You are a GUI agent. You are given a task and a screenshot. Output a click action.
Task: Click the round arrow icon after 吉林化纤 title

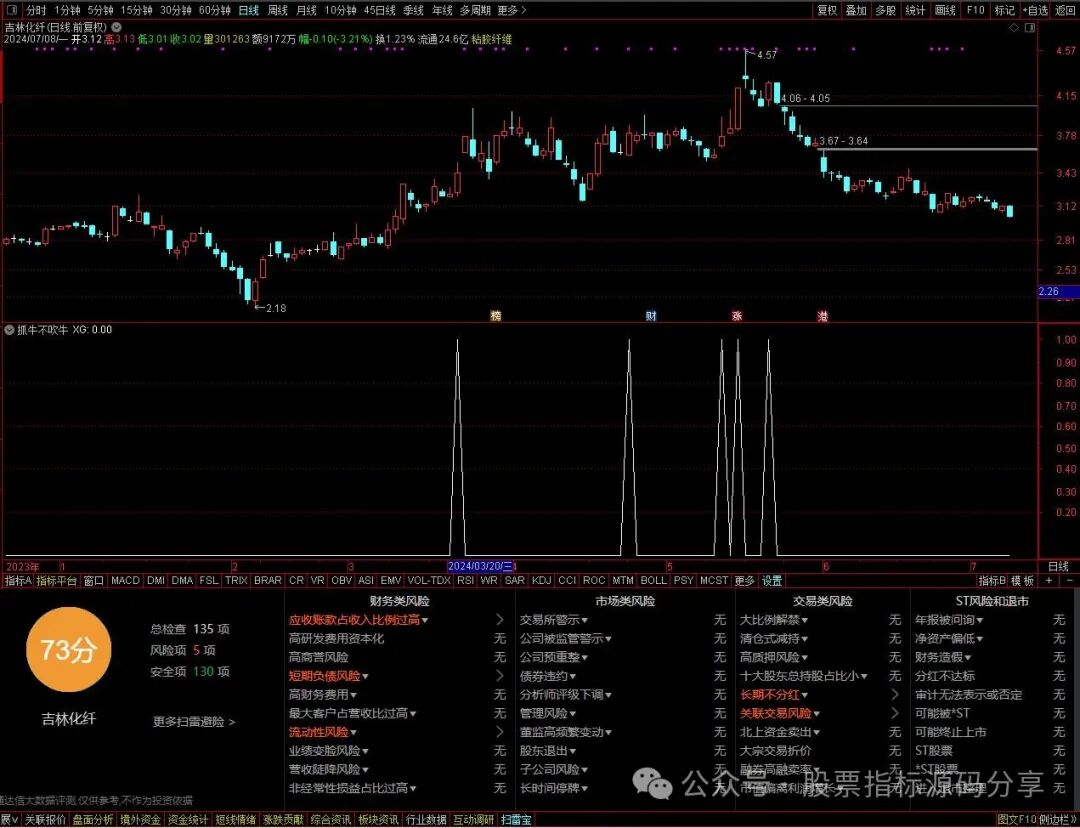pos(116,28)
